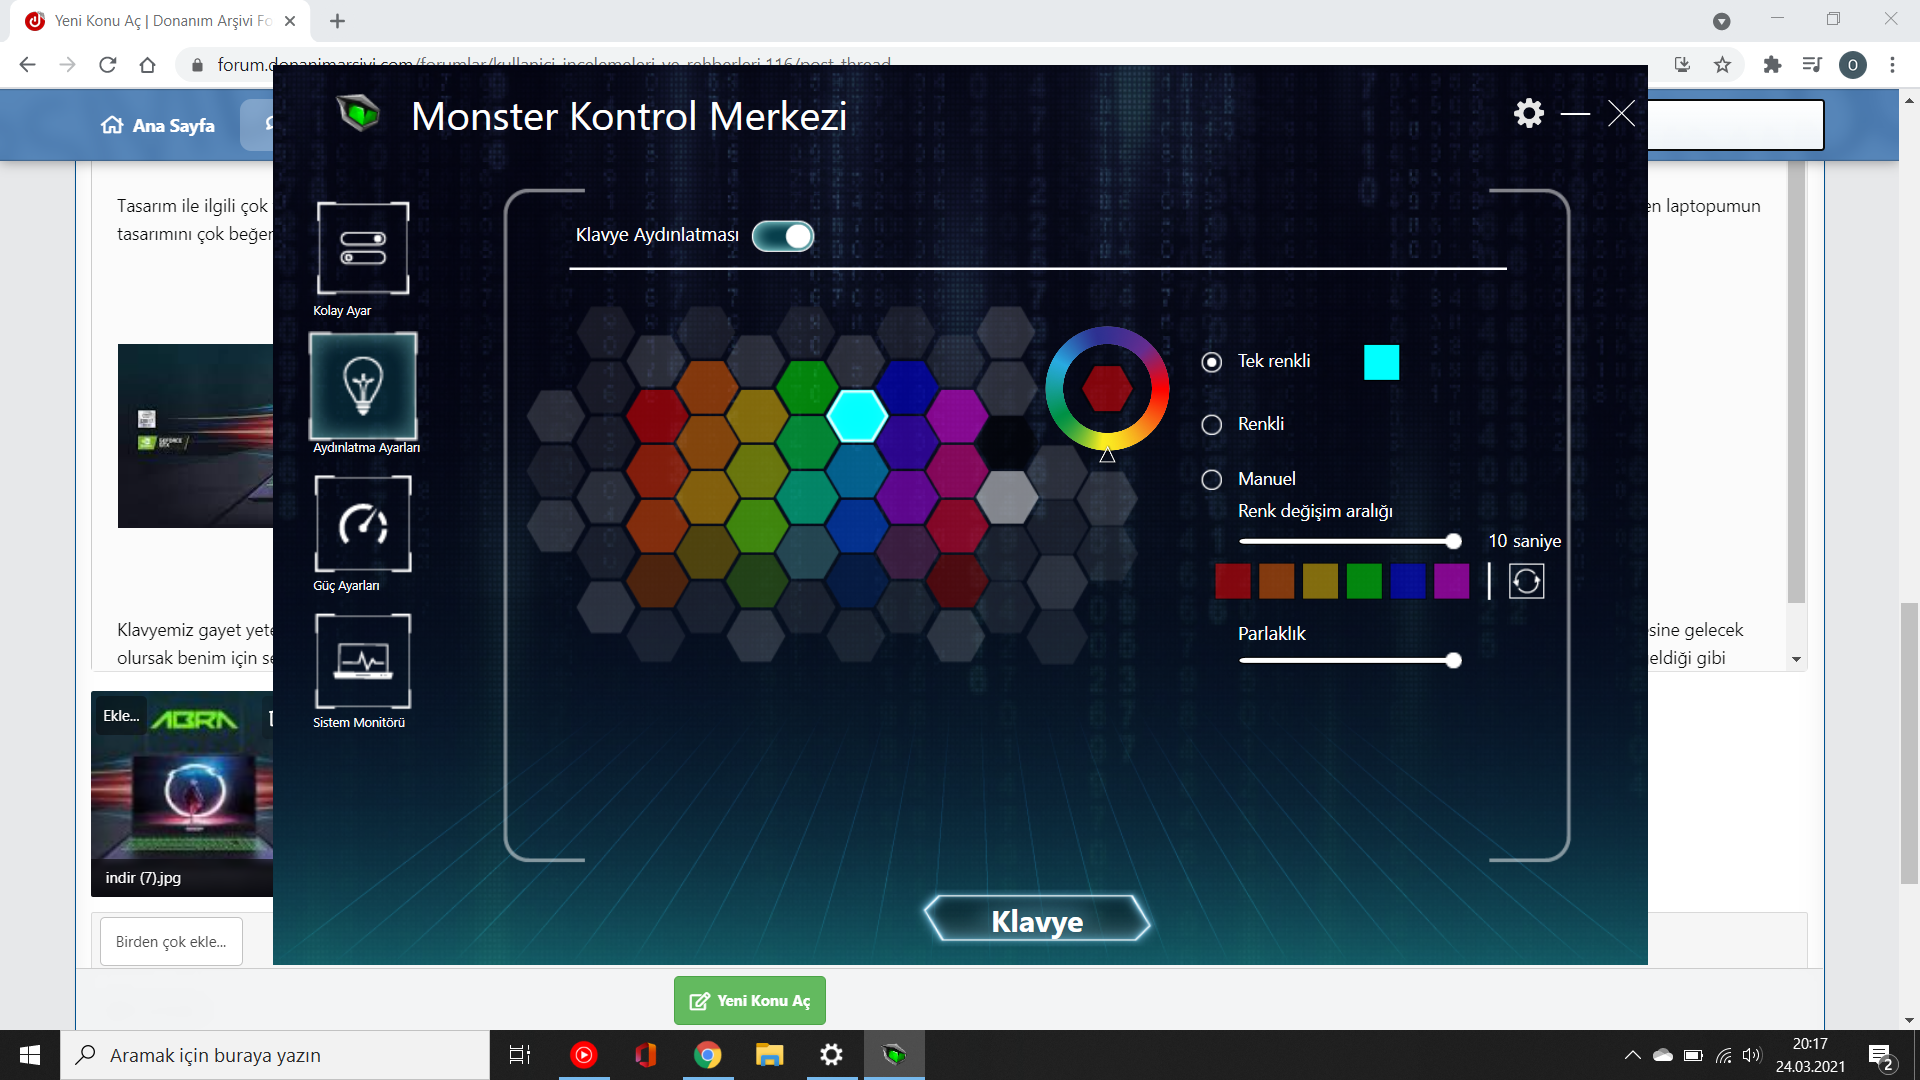This screenshot has width=1920, height=1080.
Task: Click the Klavye button at bottom
Action: tap(1037, 920)
